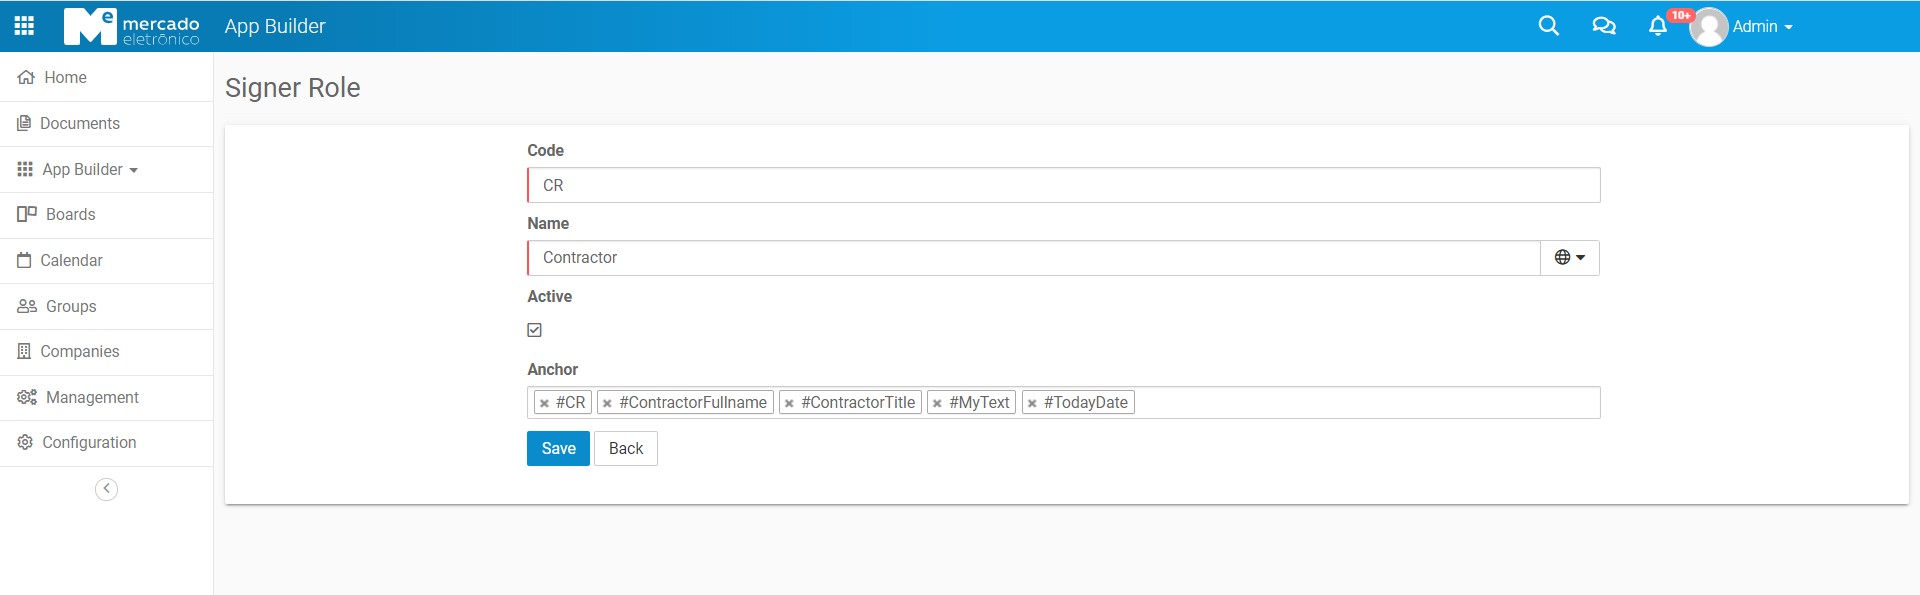Open Configuration in the sidebar

point(88,443)
